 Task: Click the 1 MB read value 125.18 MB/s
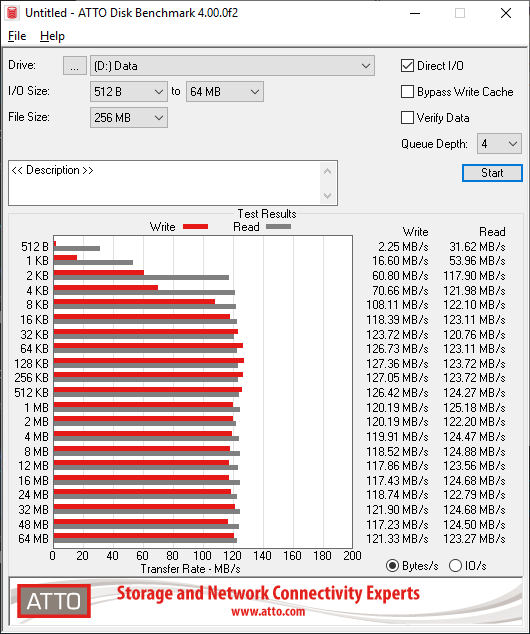(474, 408)
